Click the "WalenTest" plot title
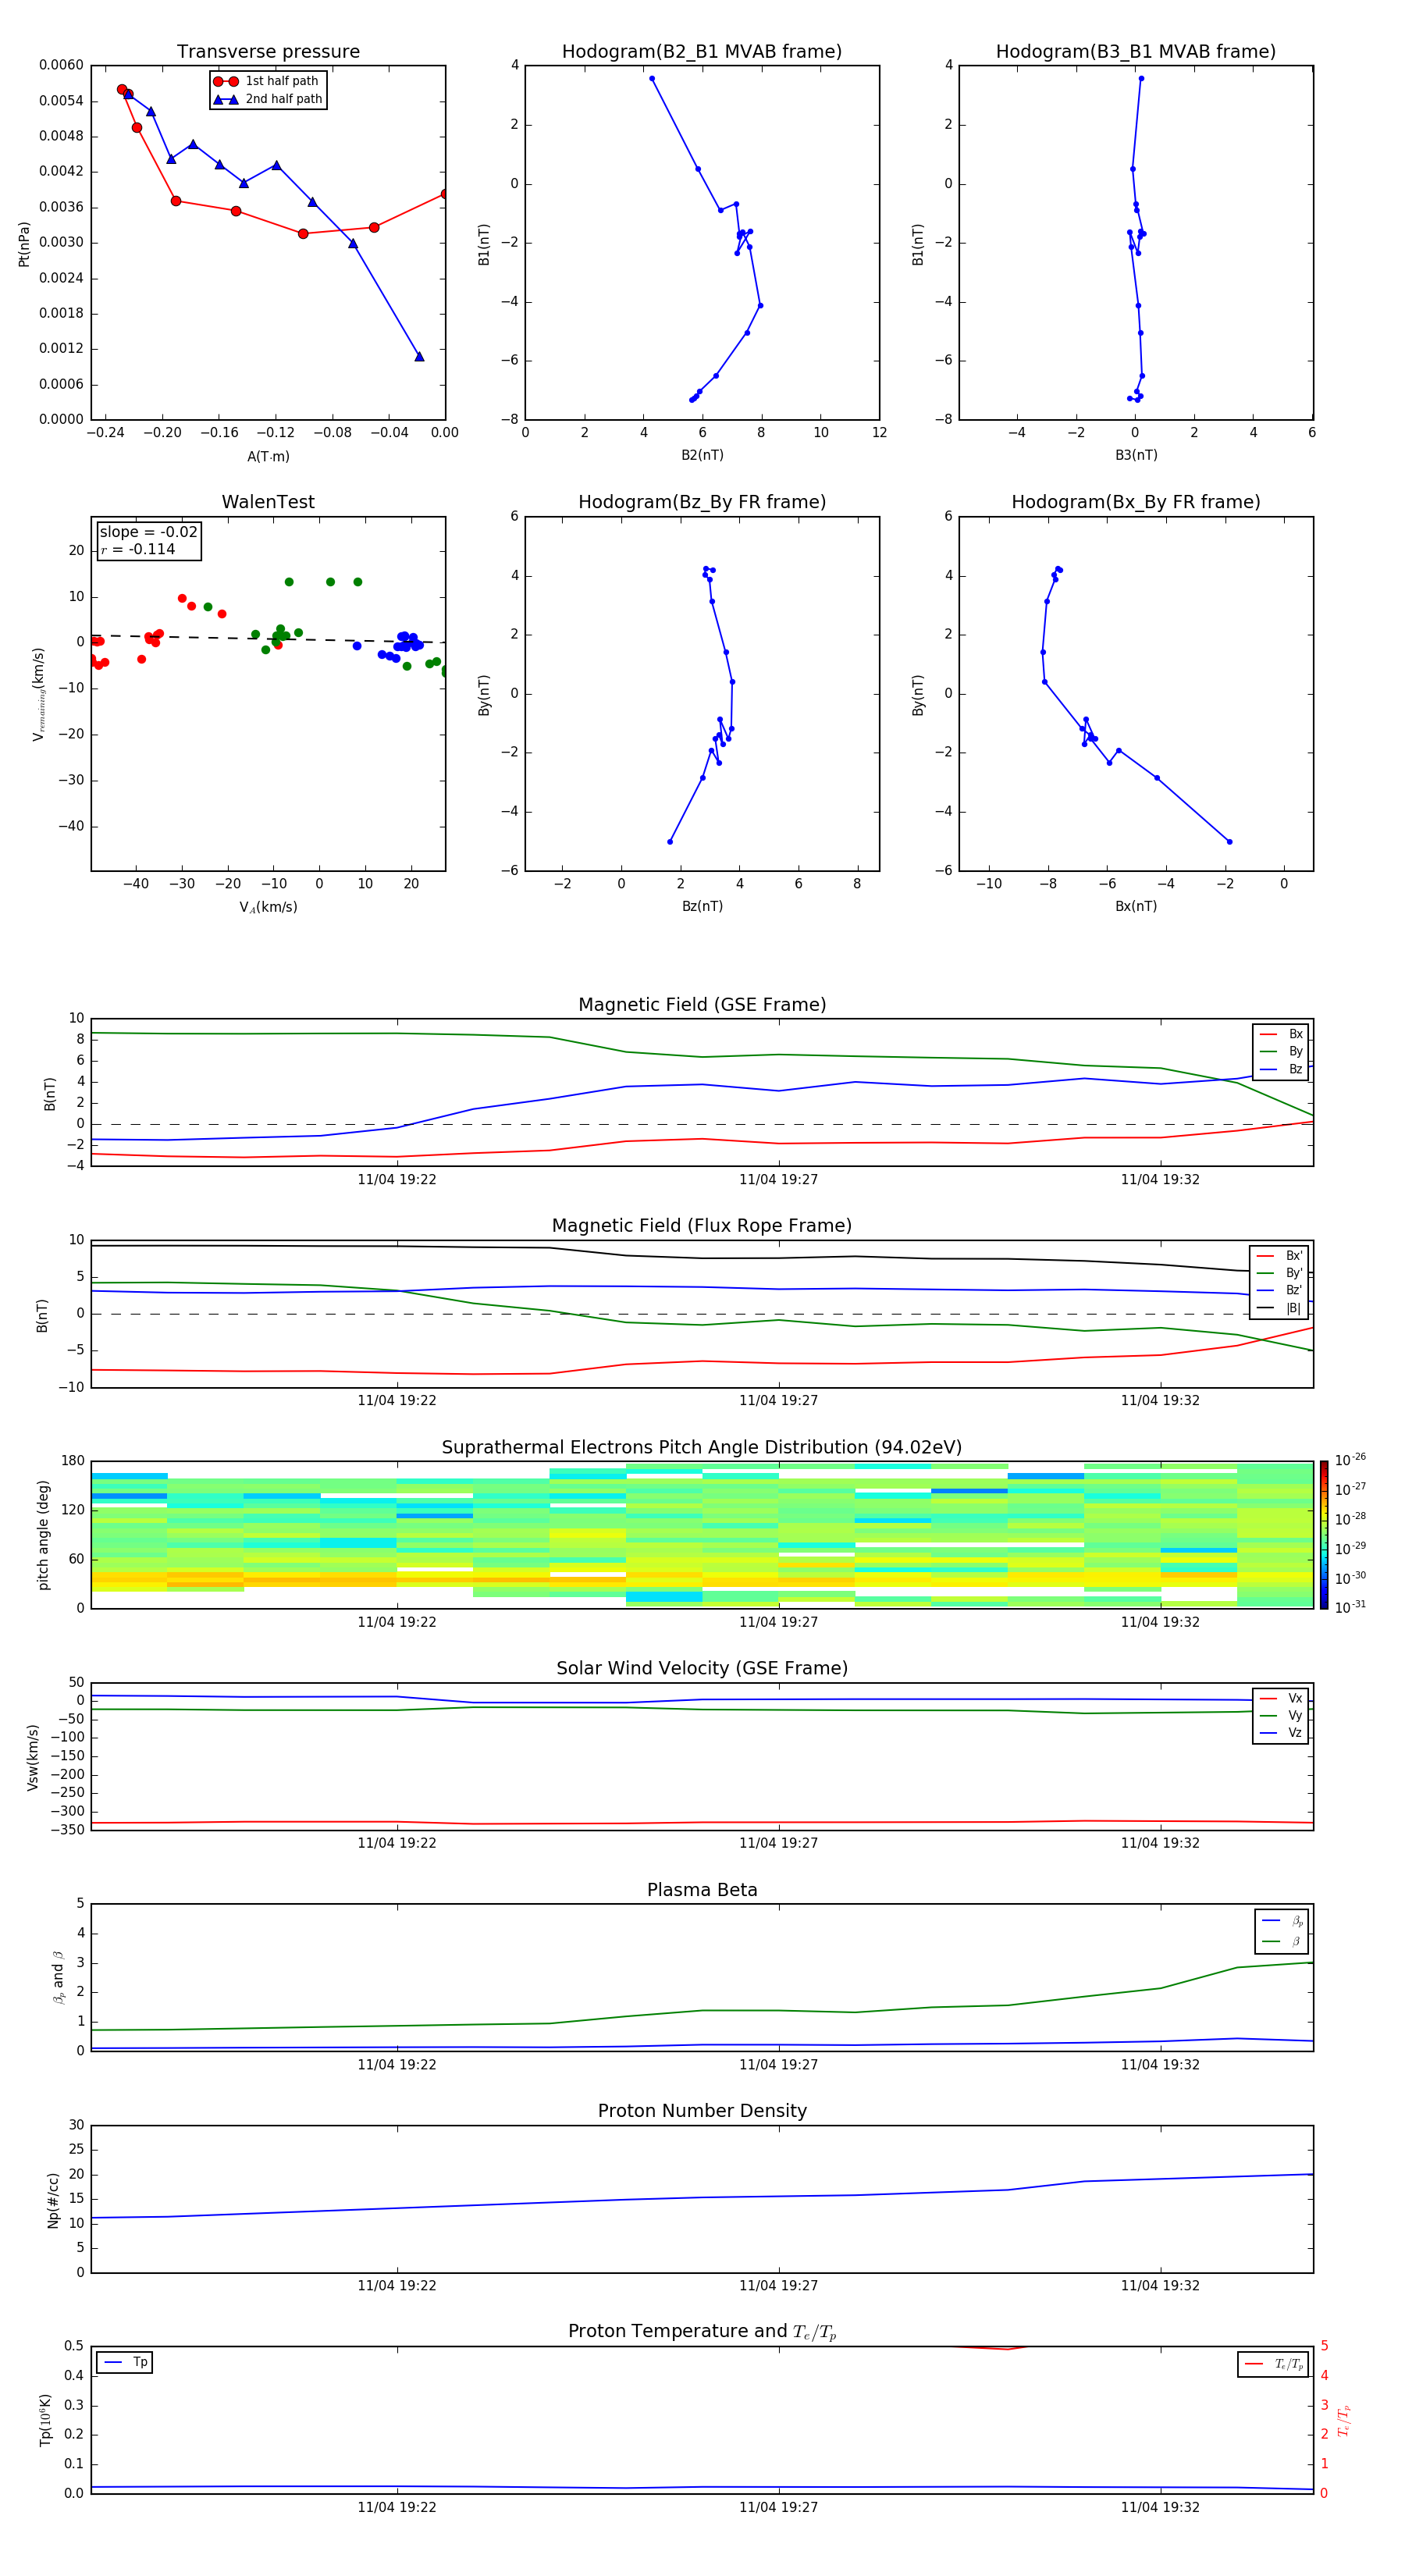 tap(268, 502)
